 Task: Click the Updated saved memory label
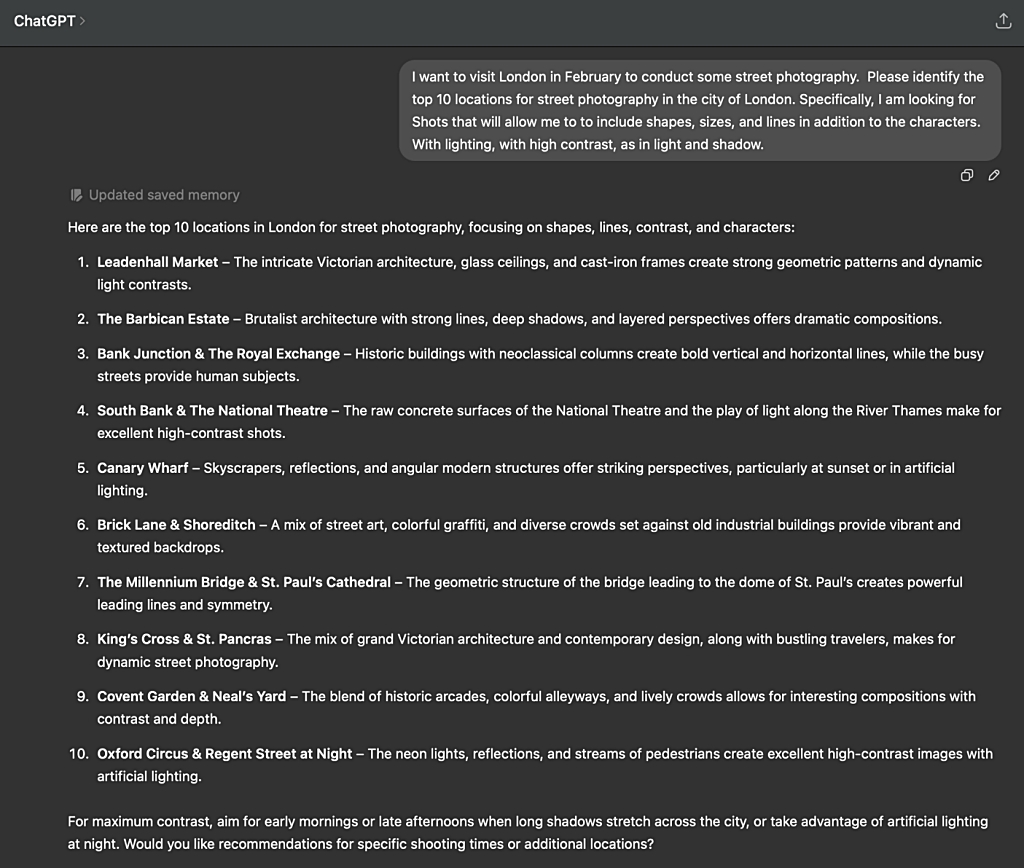click(164, 195)
